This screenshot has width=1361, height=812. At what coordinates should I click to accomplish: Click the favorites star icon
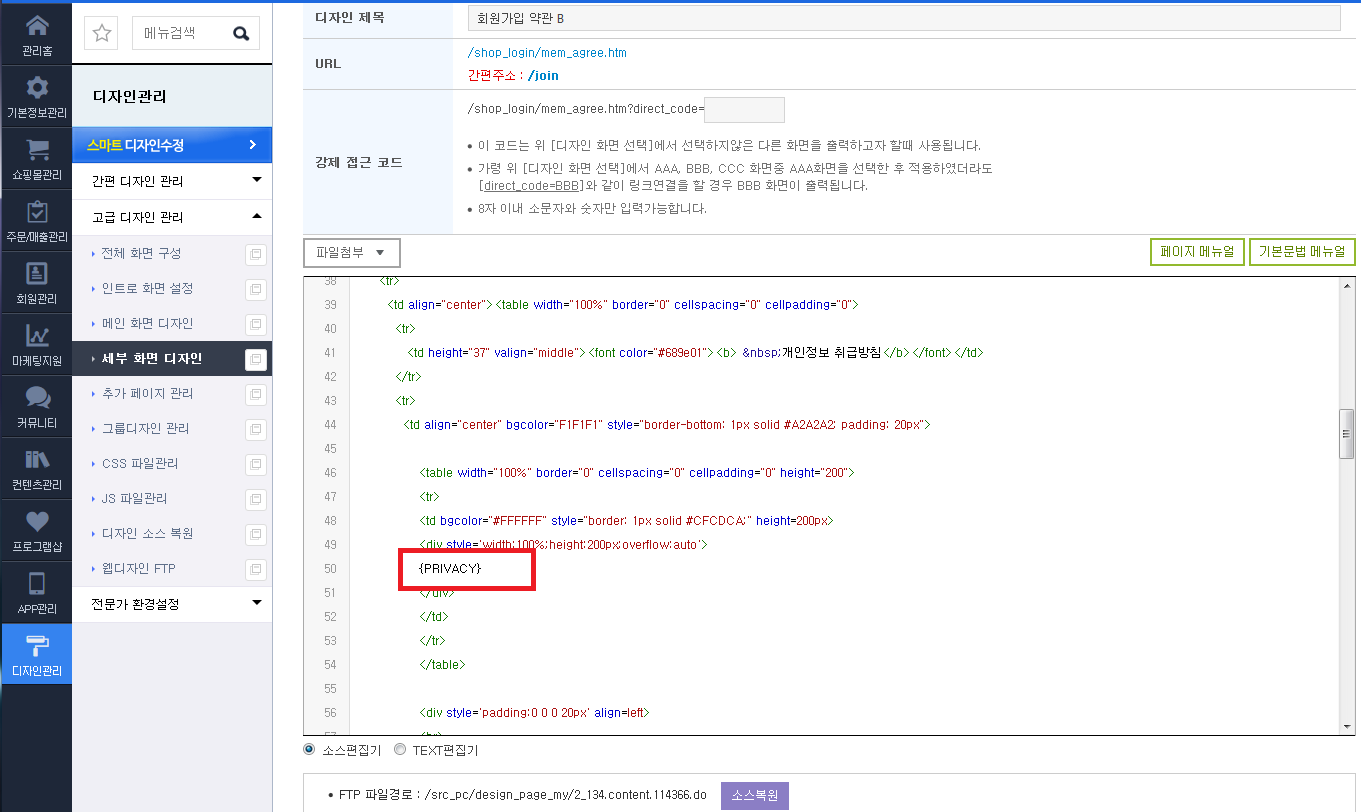[101, 33]
